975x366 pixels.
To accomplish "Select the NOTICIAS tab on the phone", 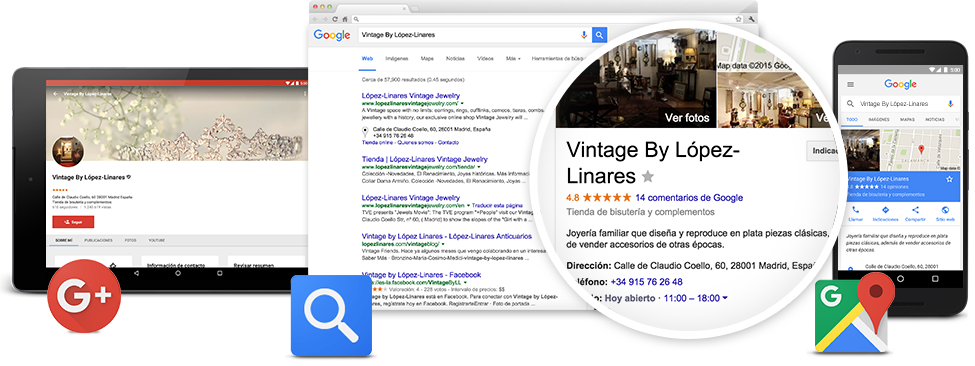I will point(935,119).
